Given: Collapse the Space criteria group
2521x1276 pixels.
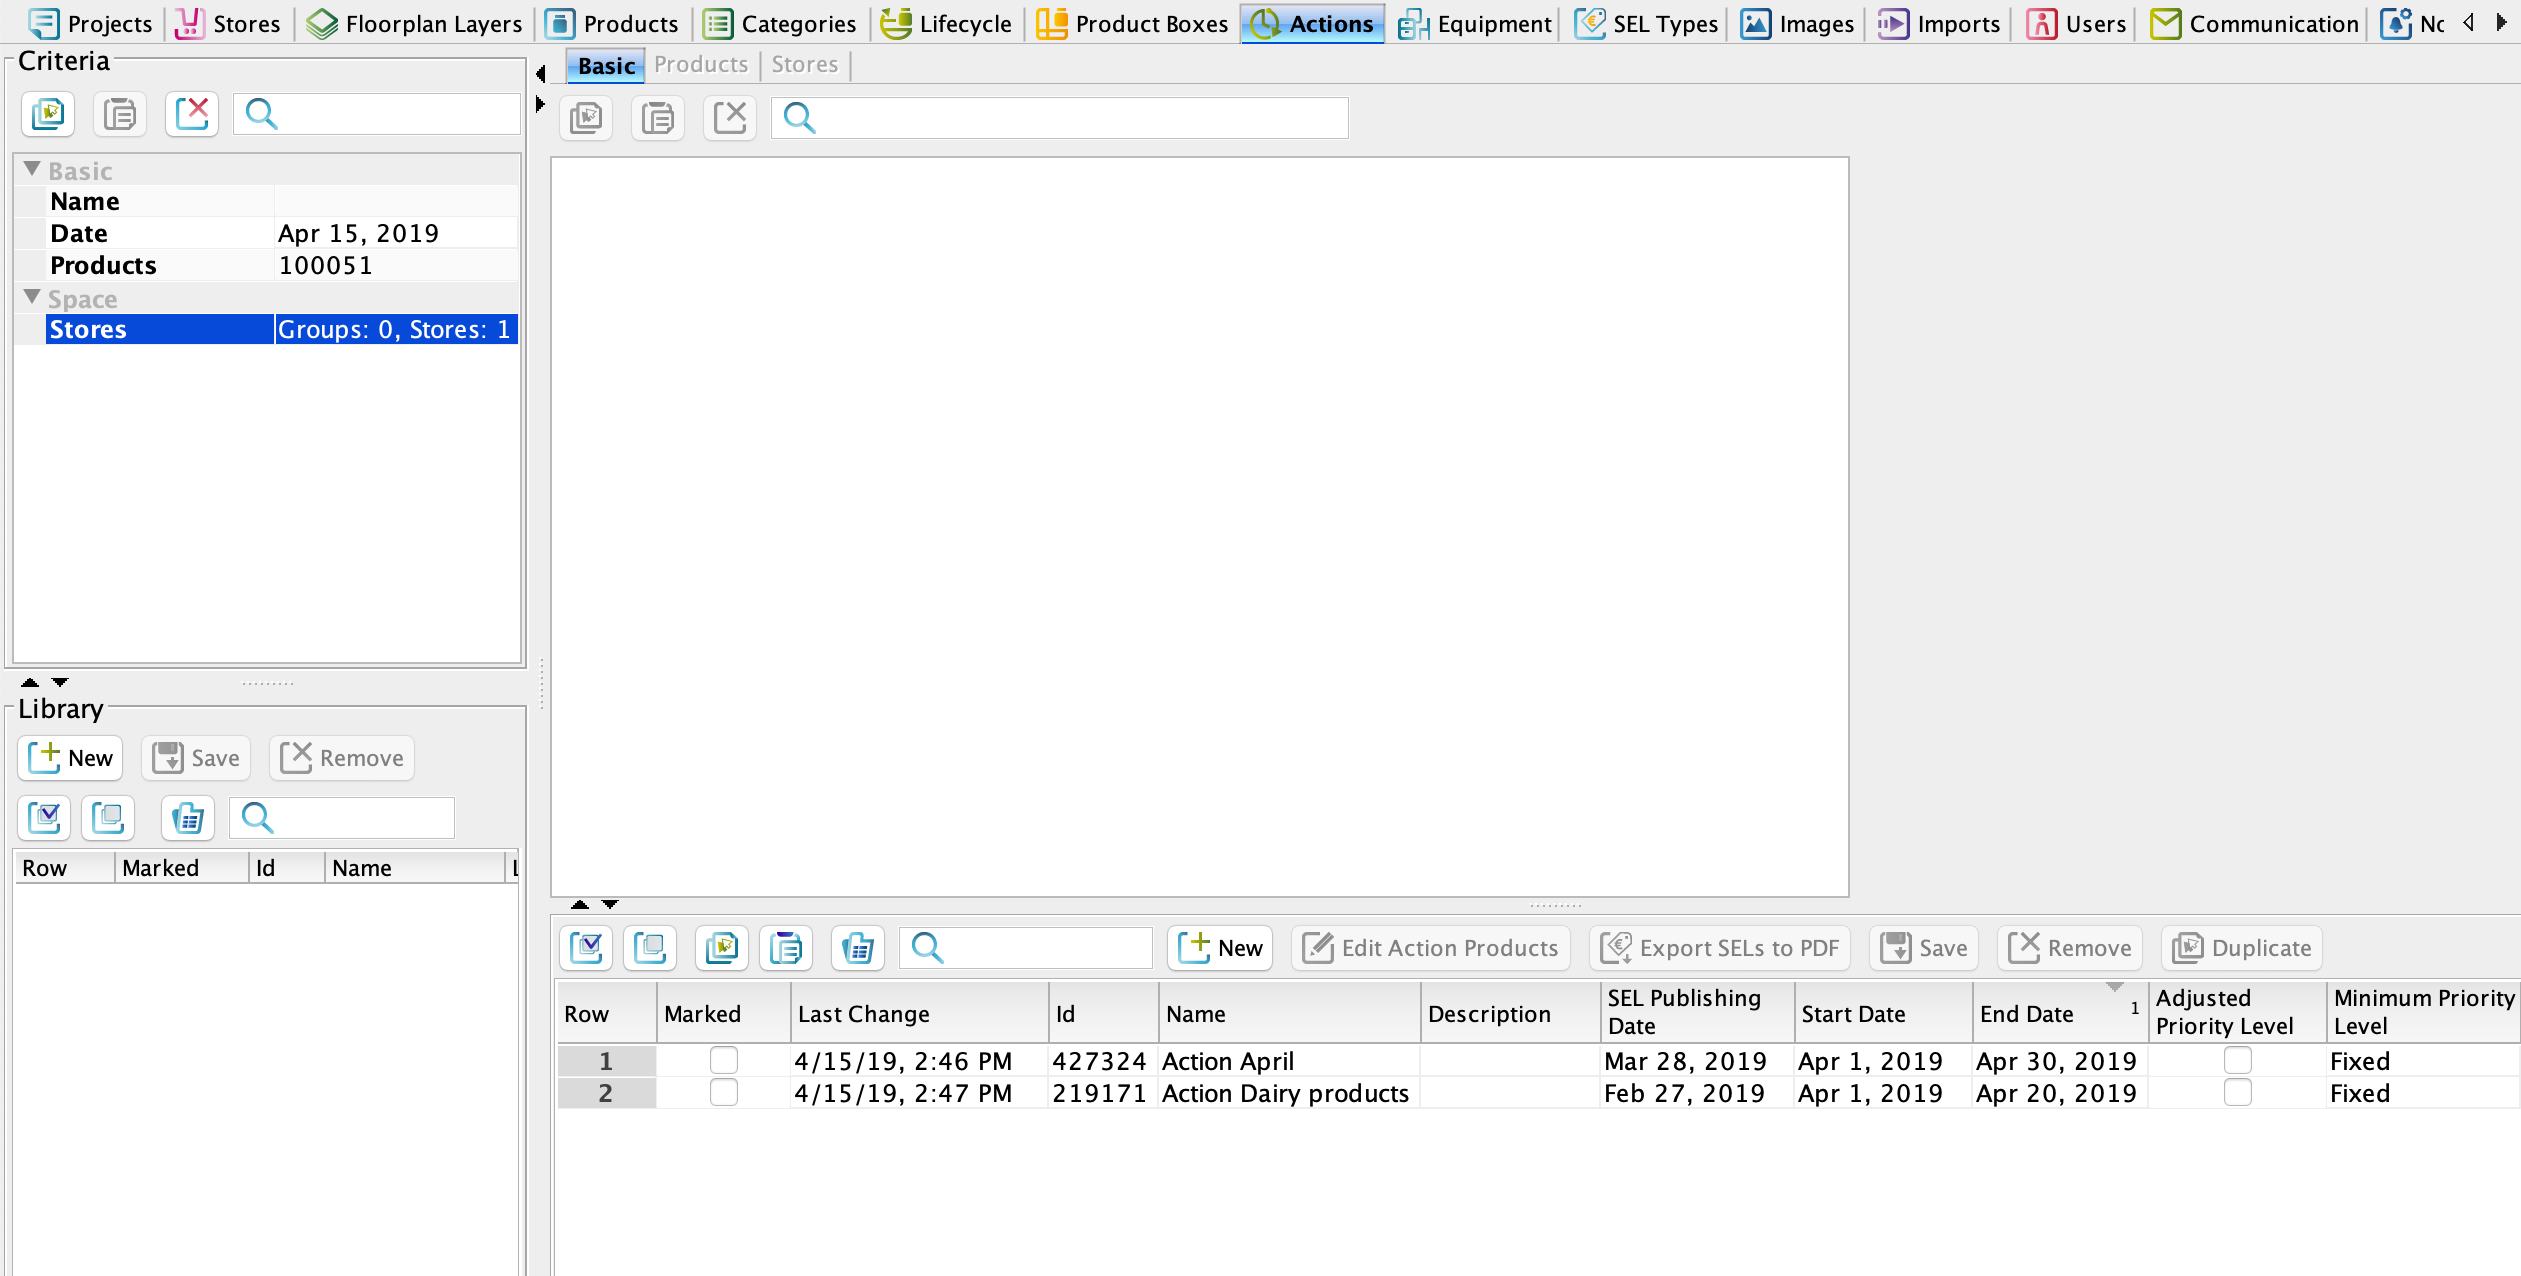Looking at the screenshot, I should point(32,297).
